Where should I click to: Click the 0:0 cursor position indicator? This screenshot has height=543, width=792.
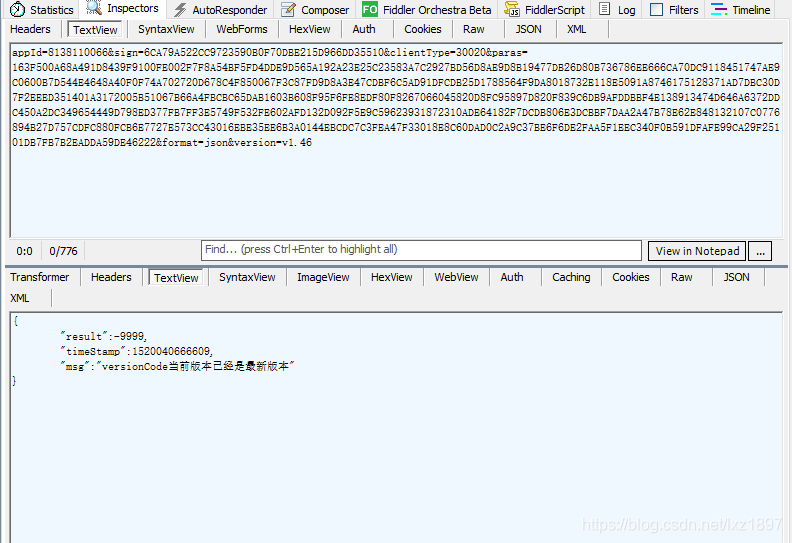[x=24, y=251]
